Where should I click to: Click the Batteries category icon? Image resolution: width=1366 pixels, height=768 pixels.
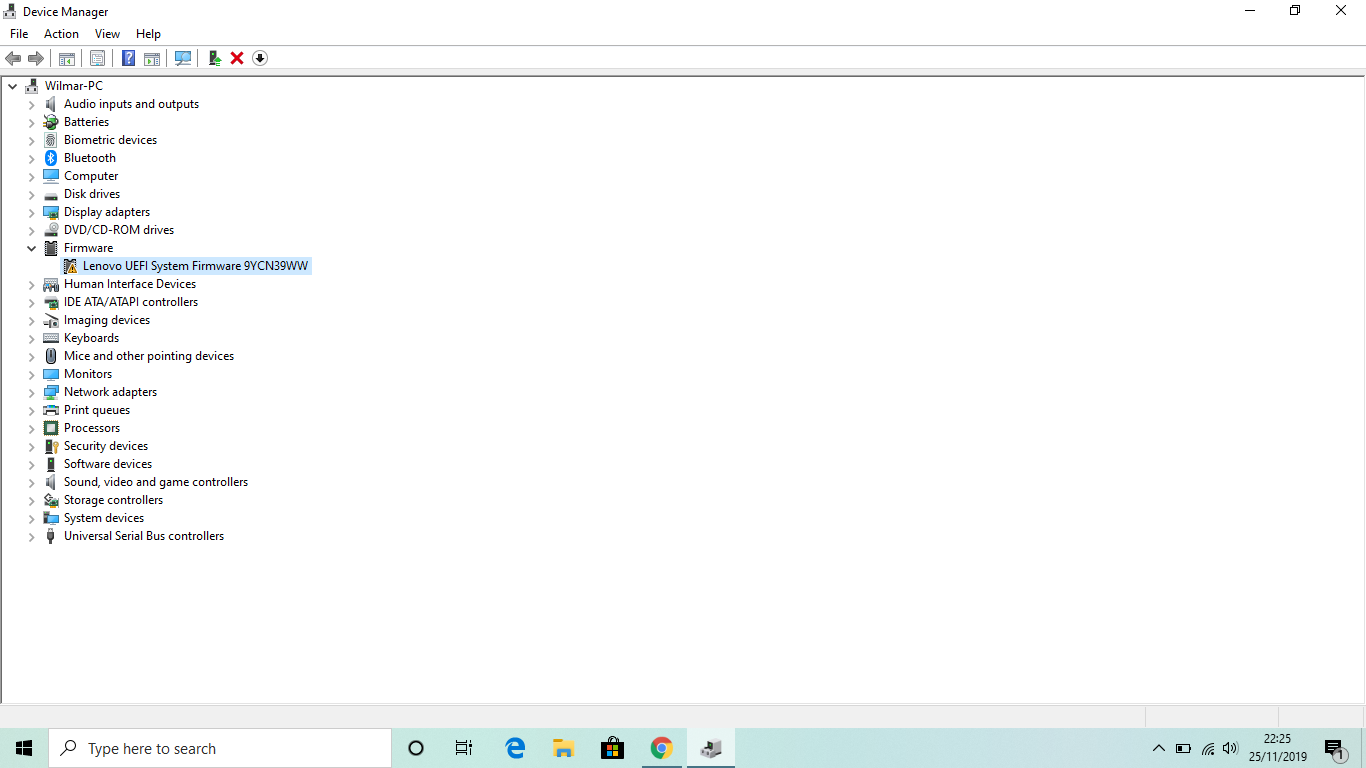(x=51, y=122)
